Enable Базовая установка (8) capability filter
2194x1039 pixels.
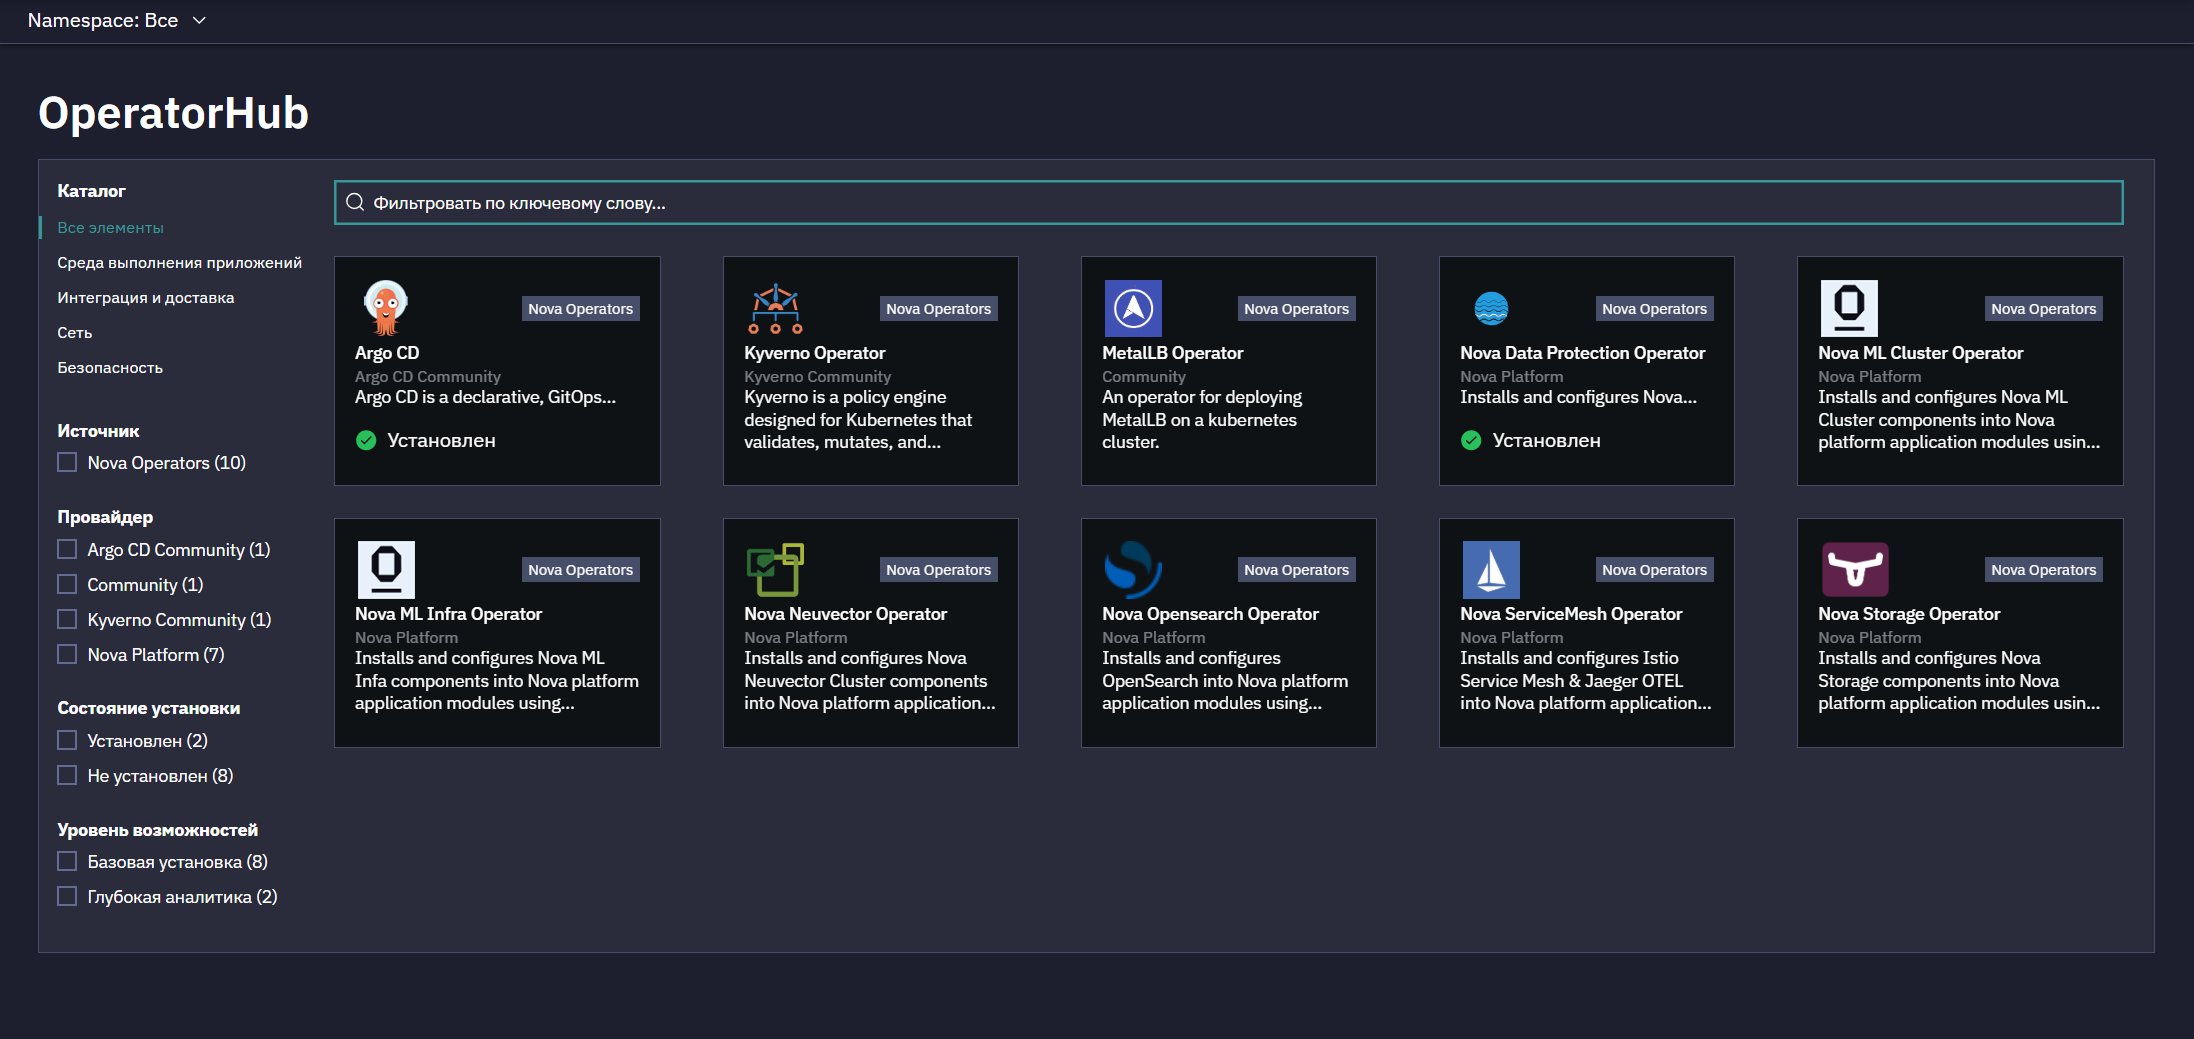(x=67, y=861)
